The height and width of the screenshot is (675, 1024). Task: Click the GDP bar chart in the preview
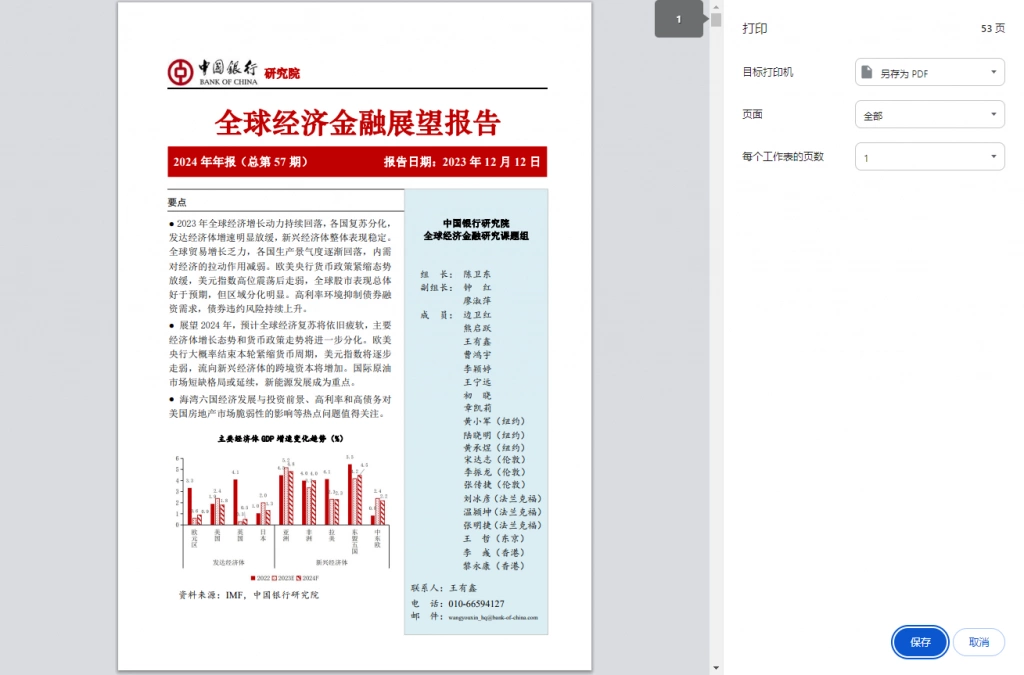coord(282,512)
